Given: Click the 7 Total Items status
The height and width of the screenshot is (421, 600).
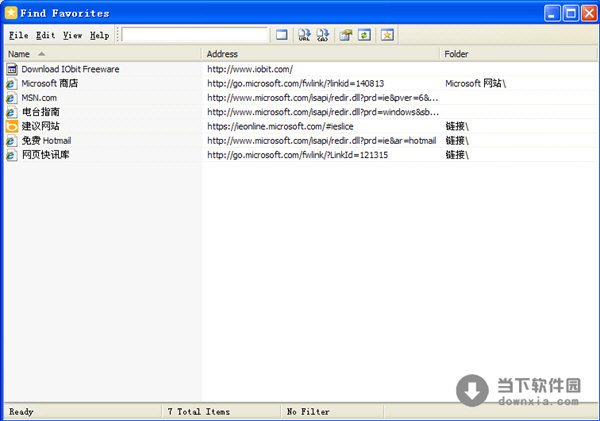Looking at the screenshot, I should pyautogui.click(x=199, y=412).
